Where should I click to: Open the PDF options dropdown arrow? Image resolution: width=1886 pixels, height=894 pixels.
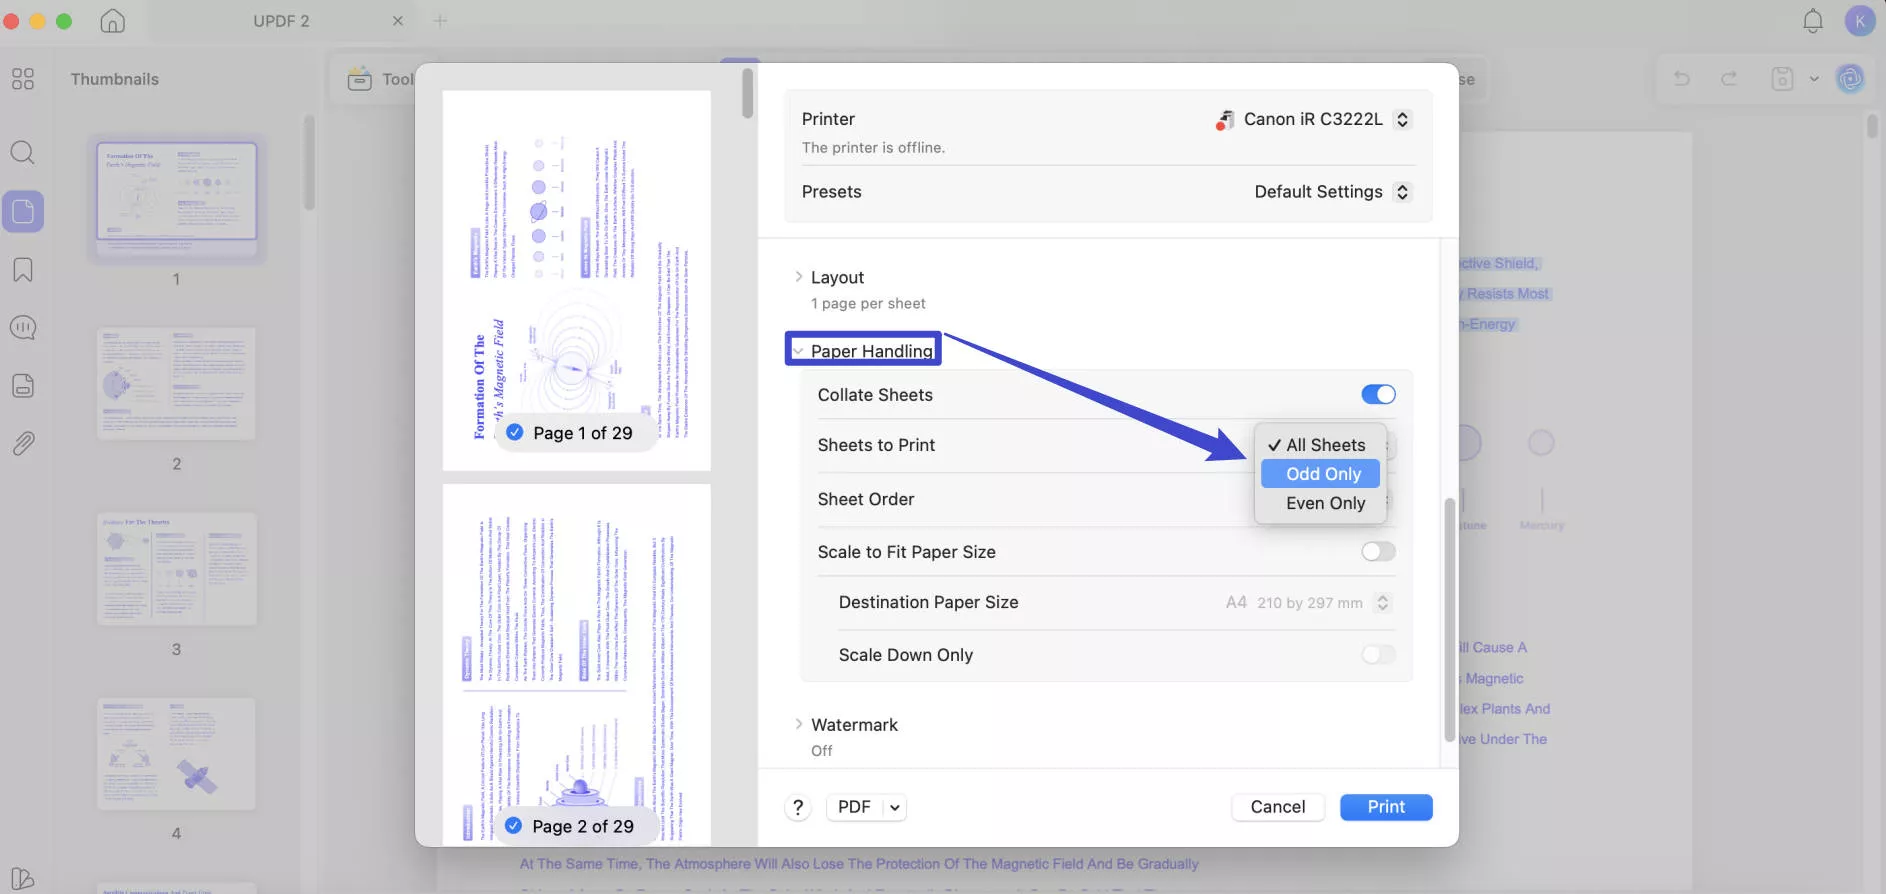tap(895, 807)
